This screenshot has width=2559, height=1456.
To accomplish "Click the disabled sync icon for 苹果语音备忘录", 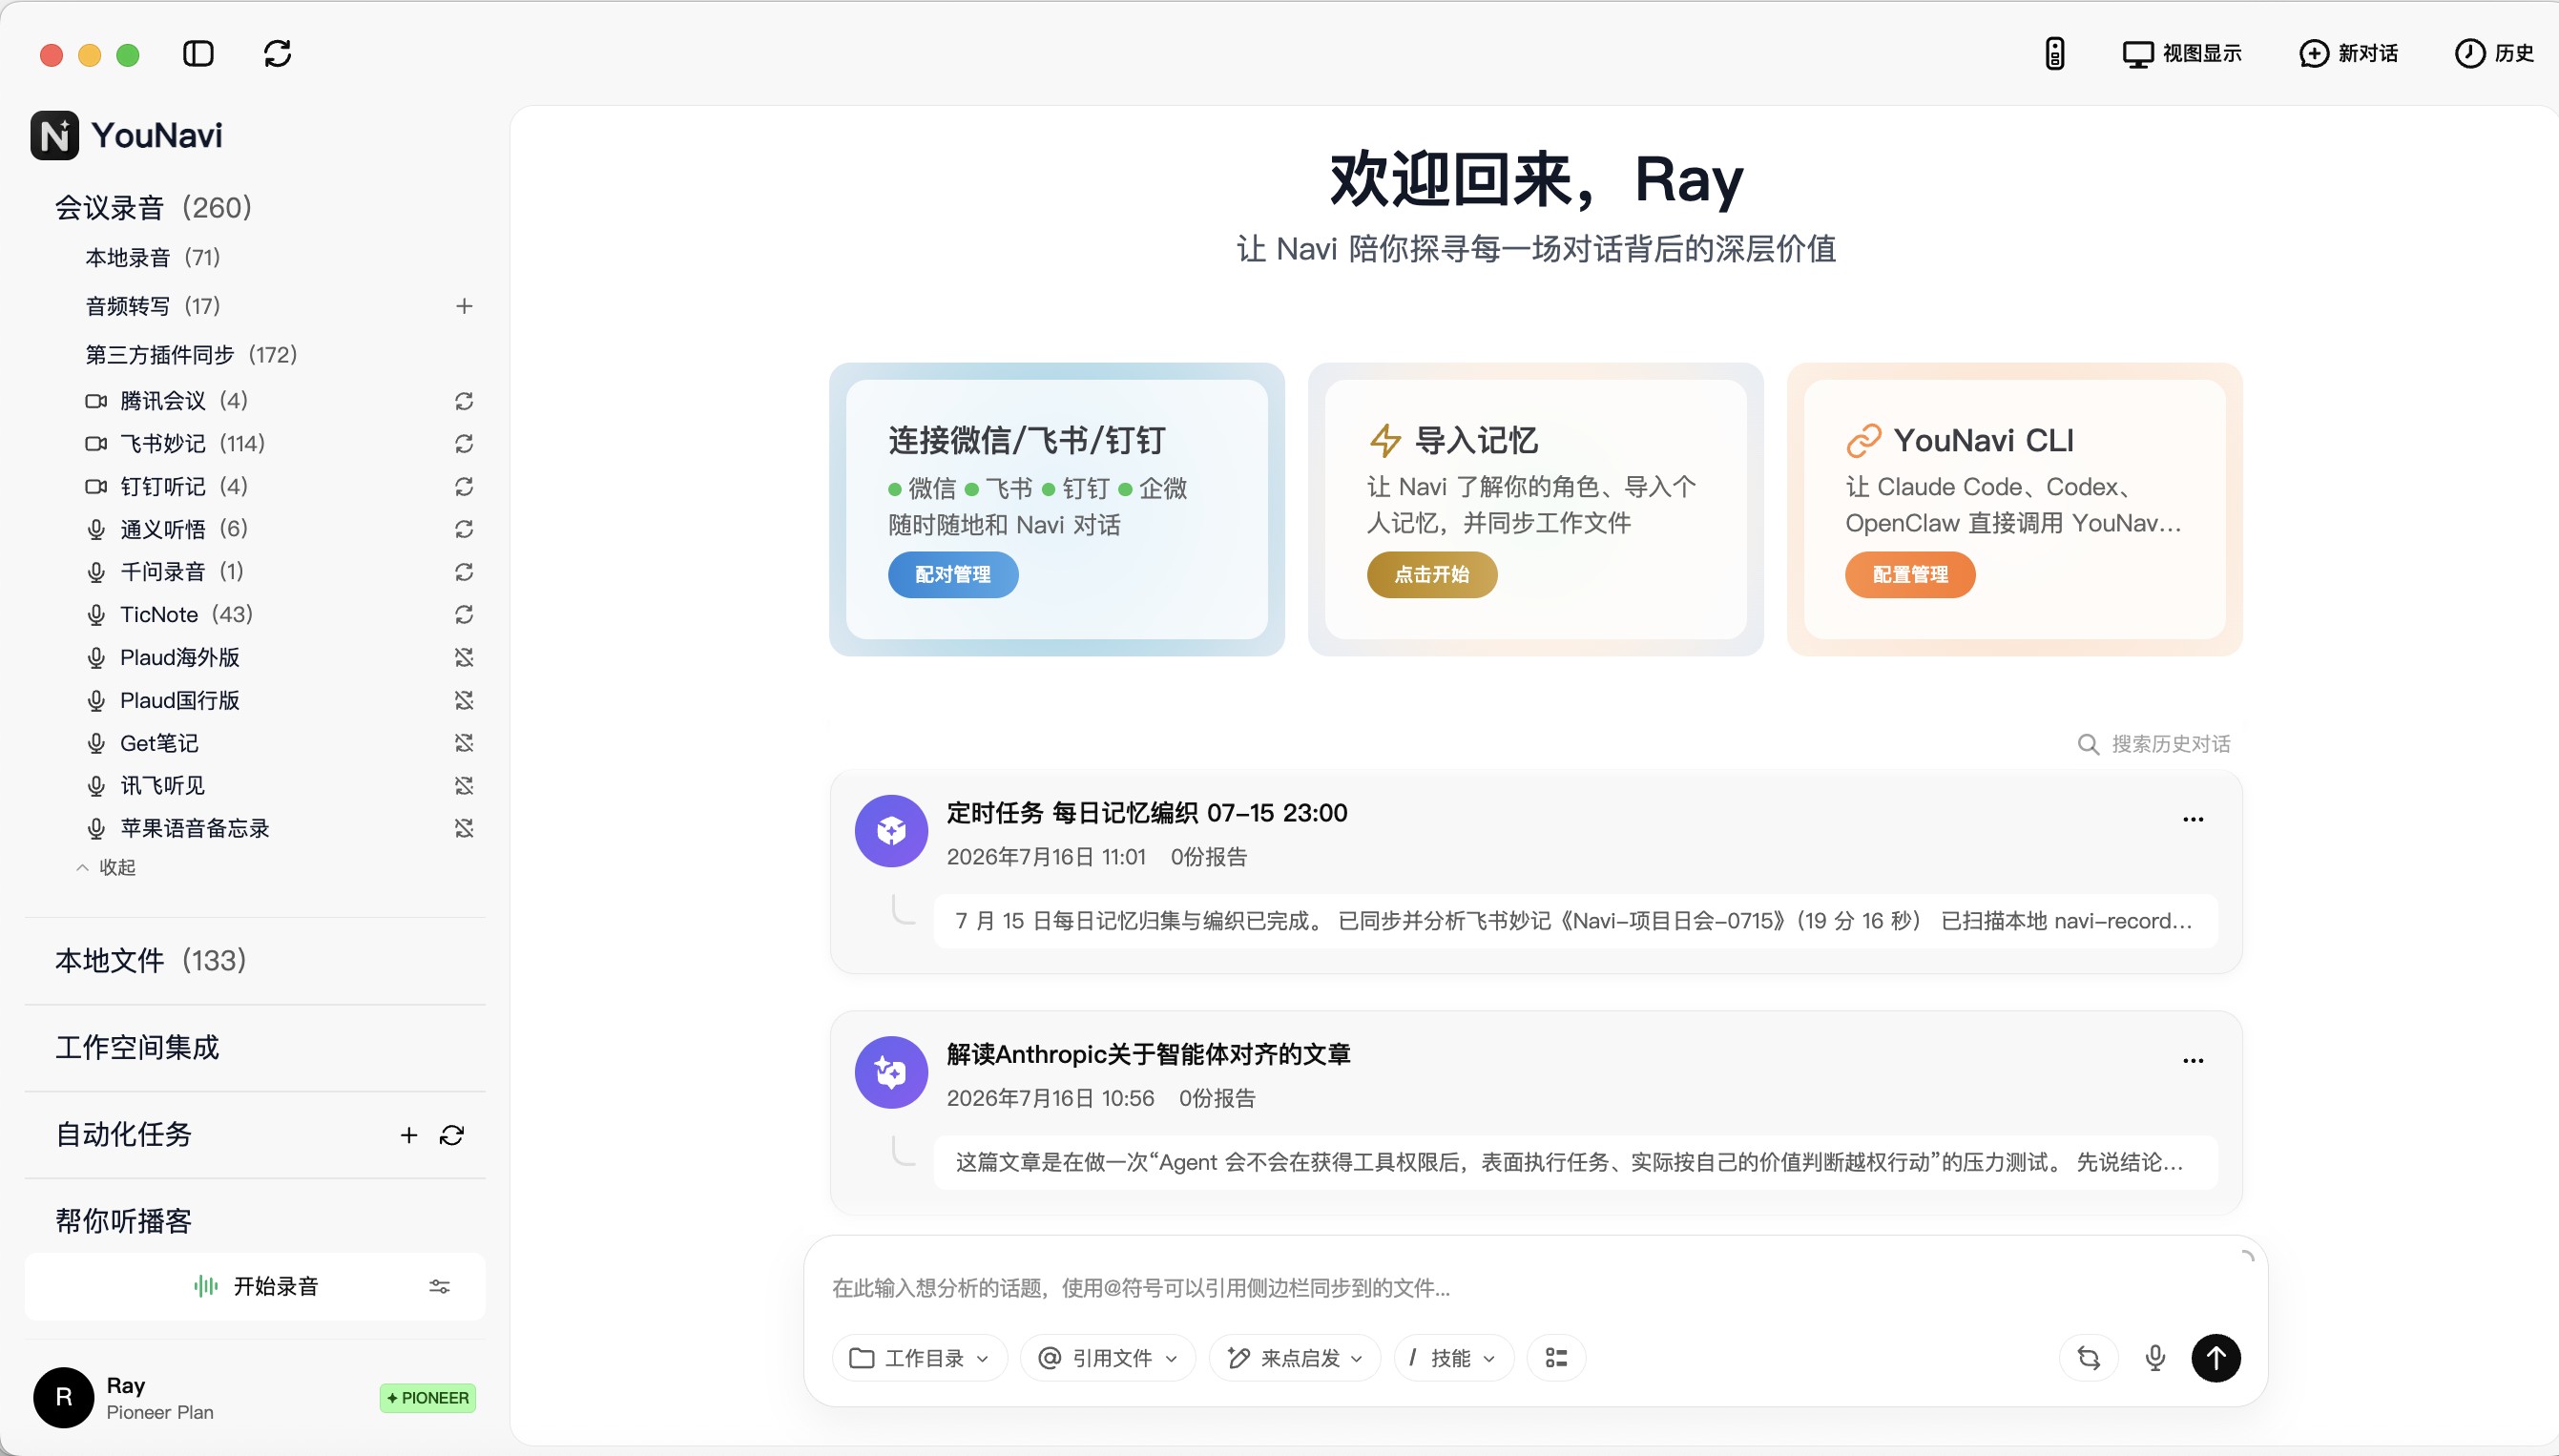I will (x=464, y=828).
